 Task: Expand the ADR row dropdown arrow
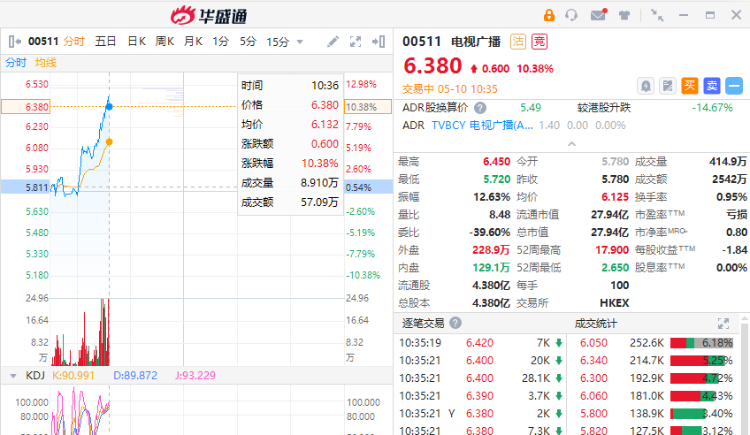coord(569,144)
